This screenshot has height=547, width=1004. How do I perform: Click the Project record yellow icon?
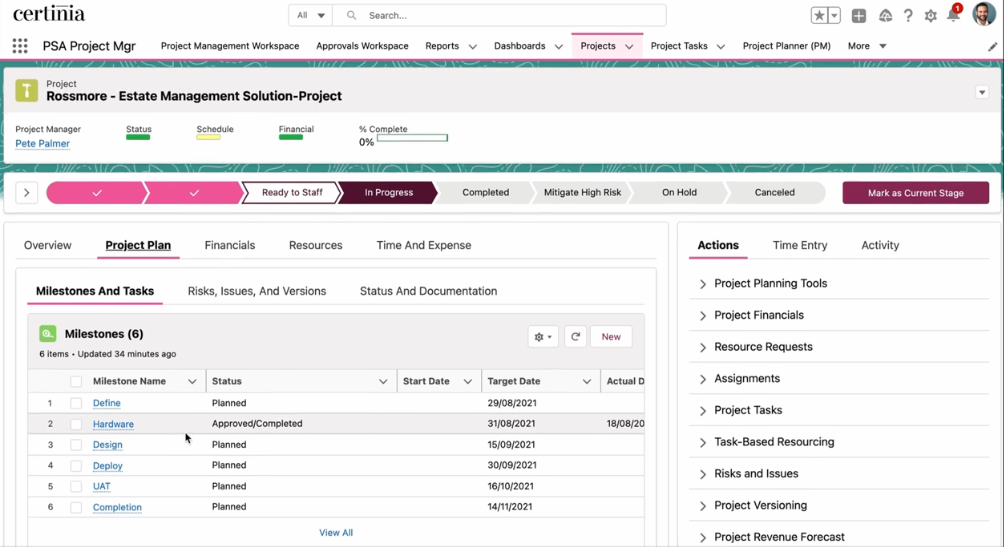pos(27,91)
